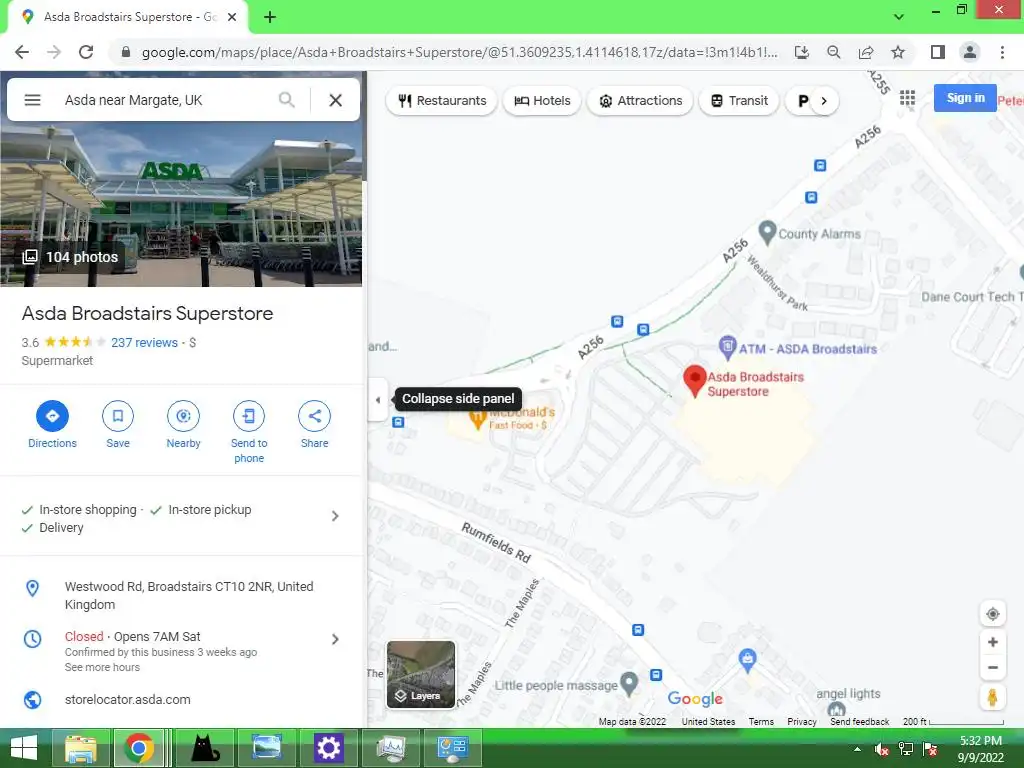Show Restaurants nearby
Image resolution: width=1024 pixels, height=768 pixels.
pos(442,101)
